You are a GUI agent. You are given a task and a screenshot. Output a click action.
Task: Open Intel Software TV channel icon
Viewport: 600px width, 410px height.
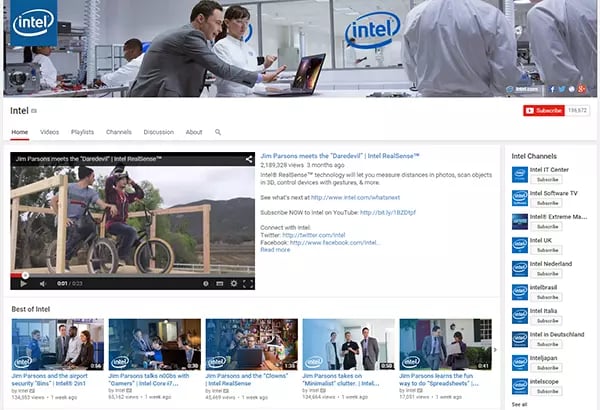(520, 198)
